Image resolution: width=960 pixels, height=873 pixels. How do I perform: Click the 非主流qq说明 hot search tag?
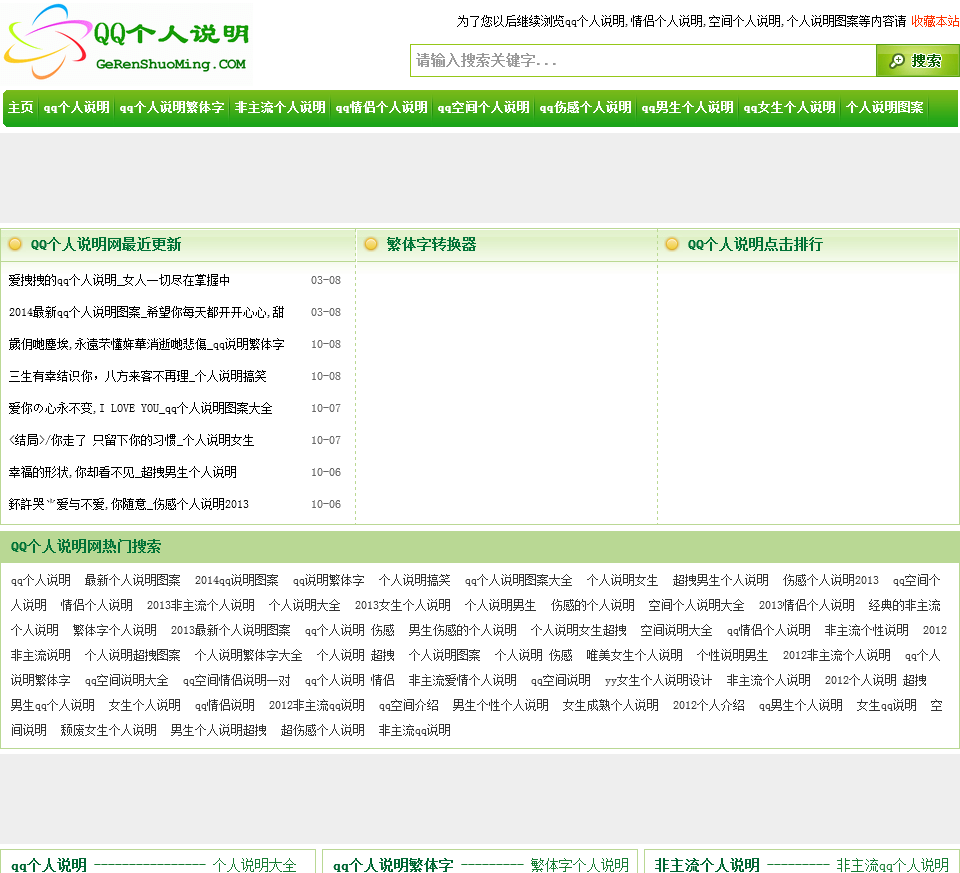(x=414, y=731)
